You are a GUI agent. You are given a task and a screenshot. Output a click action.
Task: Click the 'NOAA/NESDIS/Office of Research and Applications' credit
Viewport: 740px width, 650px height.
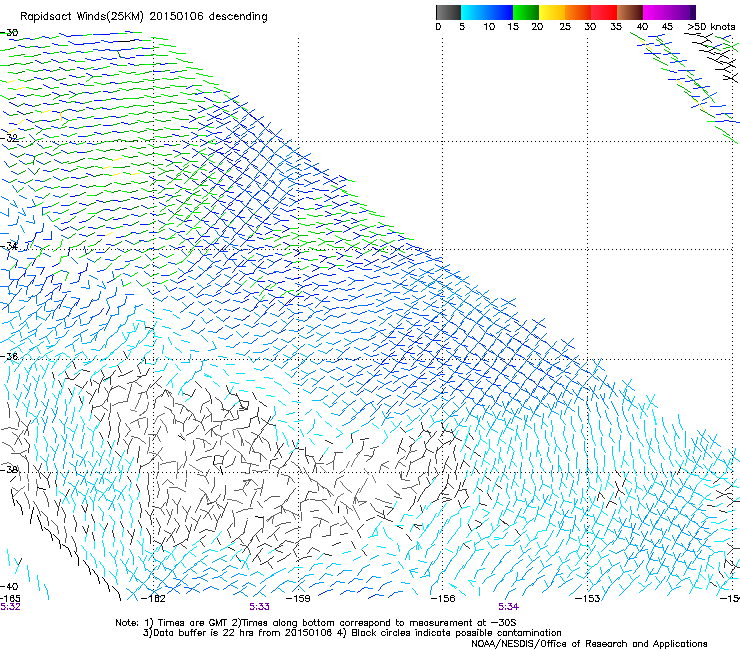(x=589, y=644)
